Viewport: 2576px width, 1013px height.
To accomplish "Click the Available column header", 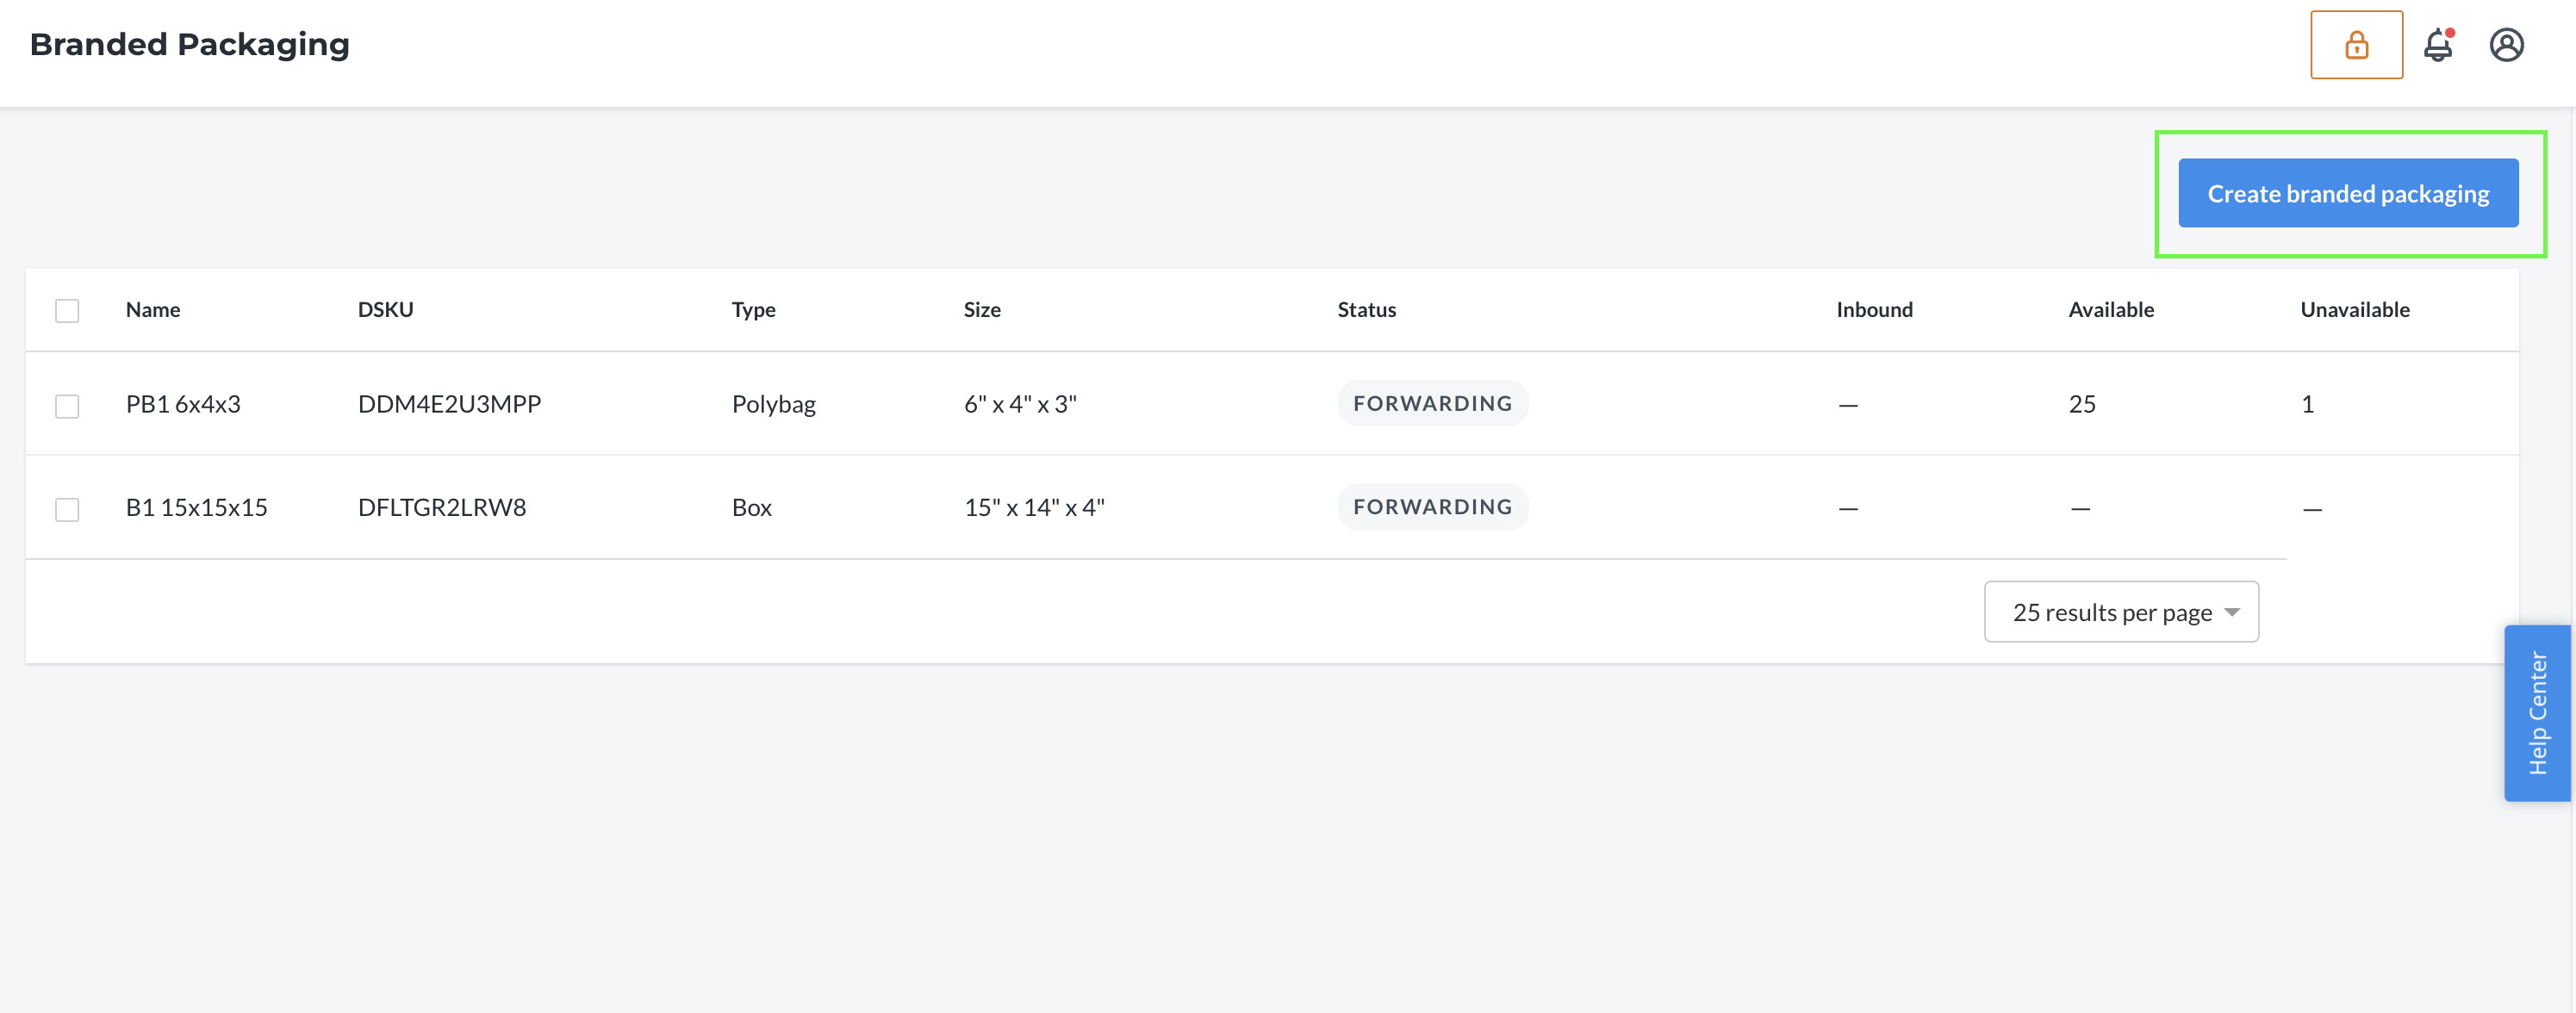I will (x=2110, y=310).
